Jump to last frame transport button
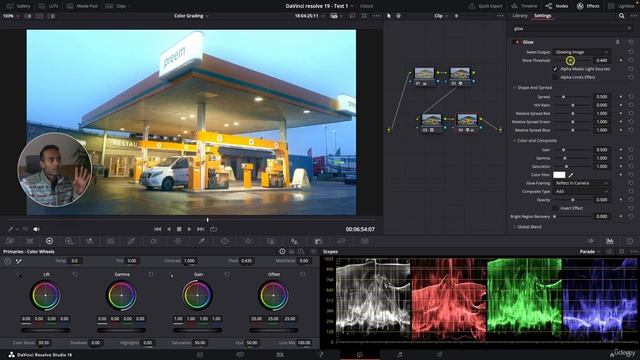The image size is (640, 360). click(200, 229)
